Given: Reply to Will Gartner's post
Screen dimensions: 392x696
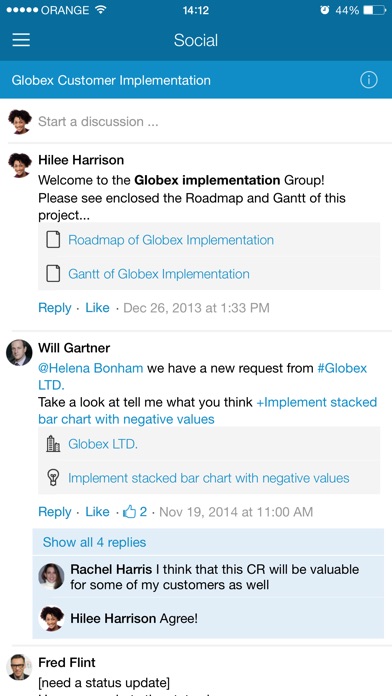Looking at the screenshot, I should (55, 512).
